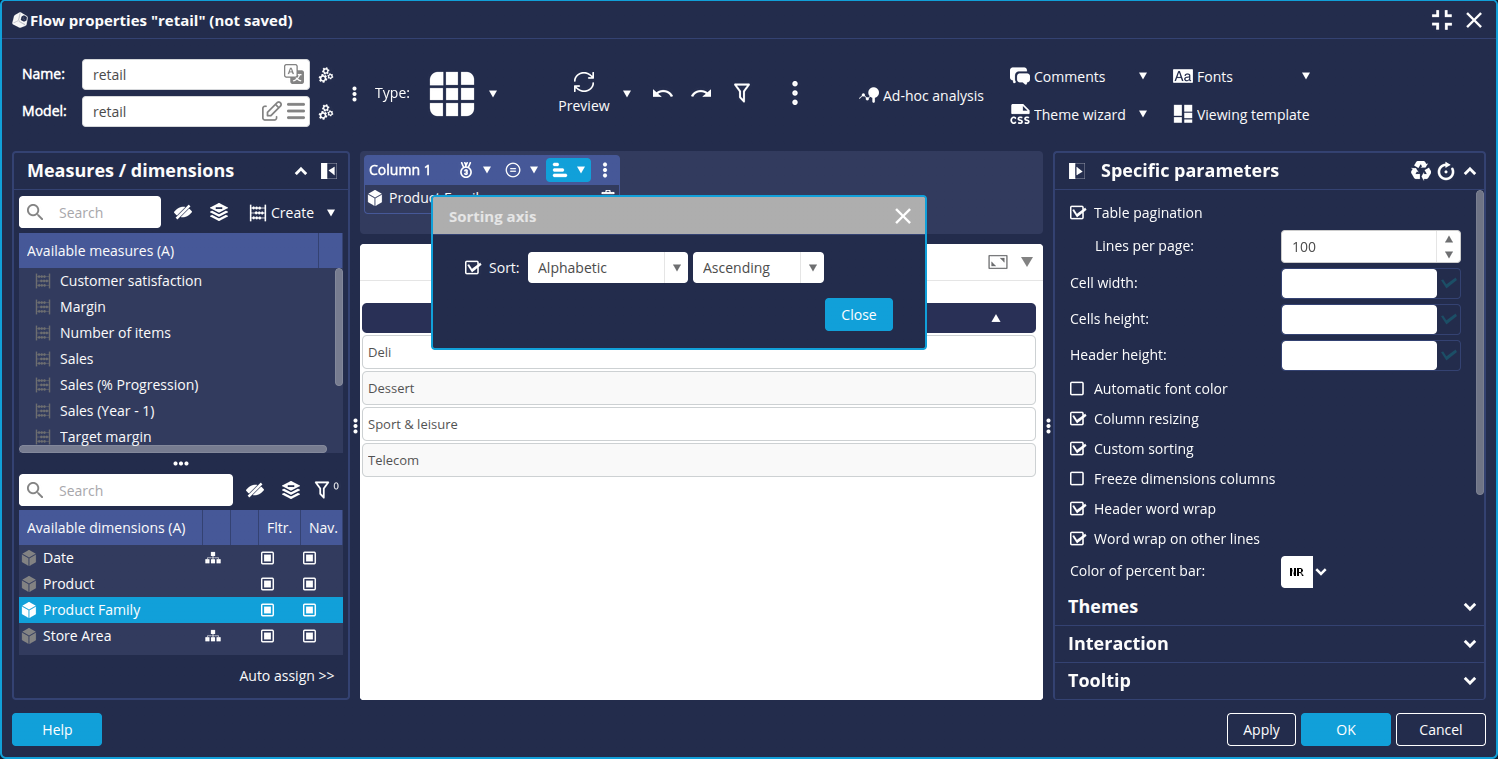1498x759 pixels.
Task: Open Theme wizard
Action: [x=1068, y=115]
